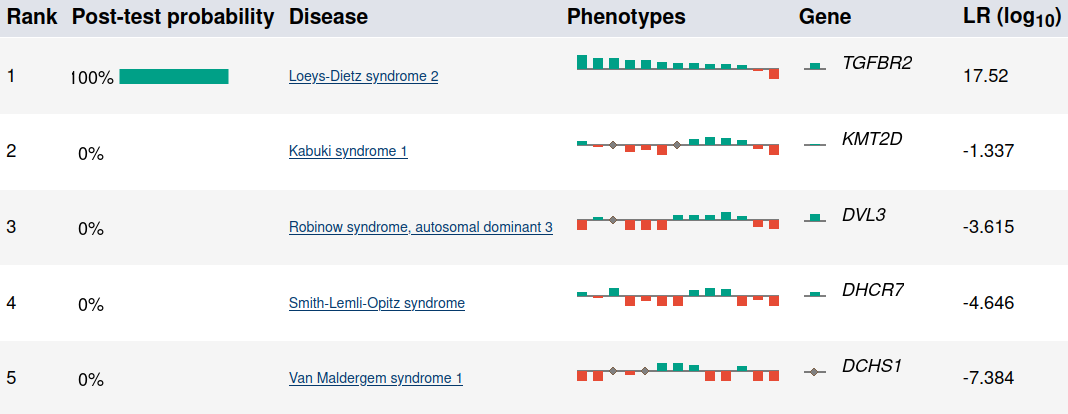Screen dimensions: 1068x414
Task: Click the LR (log10) column header
Action: 1011,18
